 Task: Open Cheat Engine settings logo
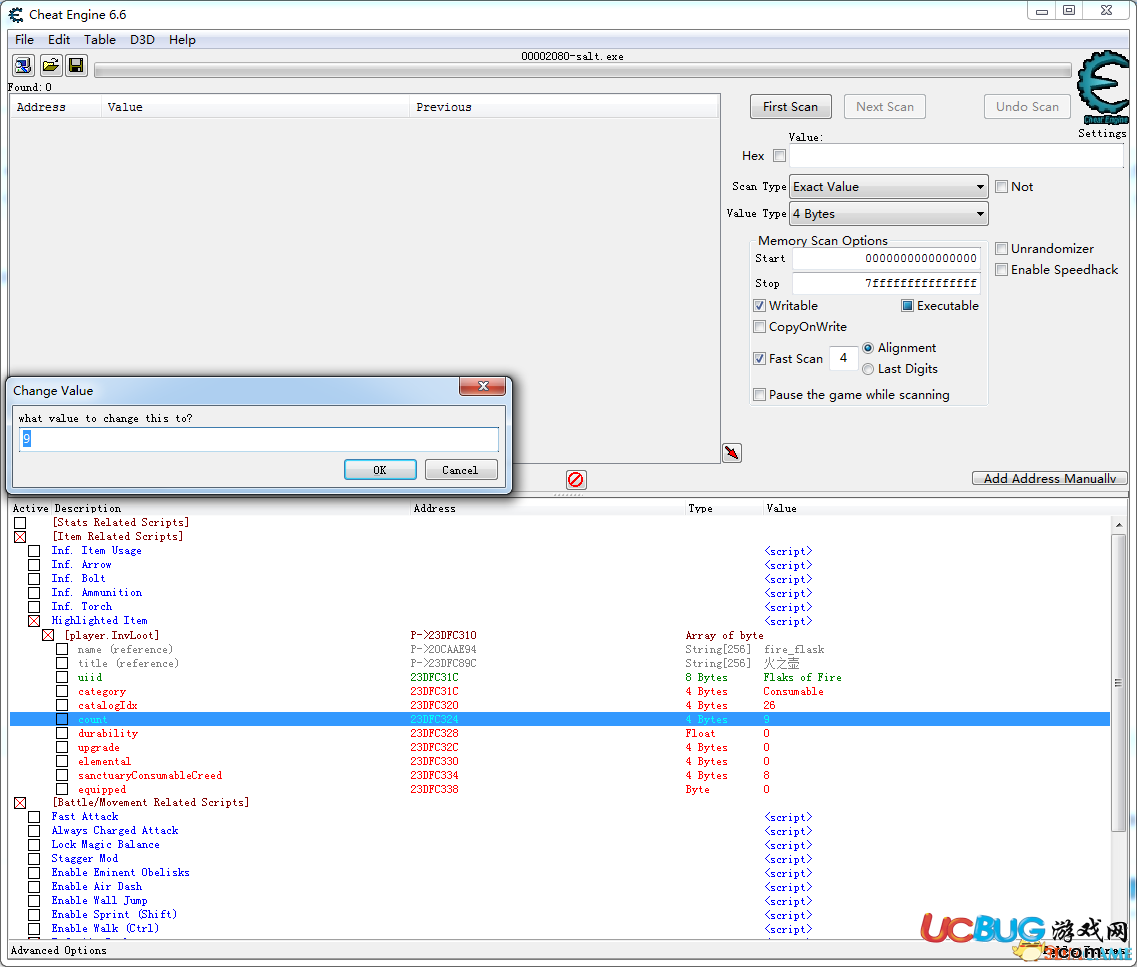pyautogui.click(x=1102, y=88)
